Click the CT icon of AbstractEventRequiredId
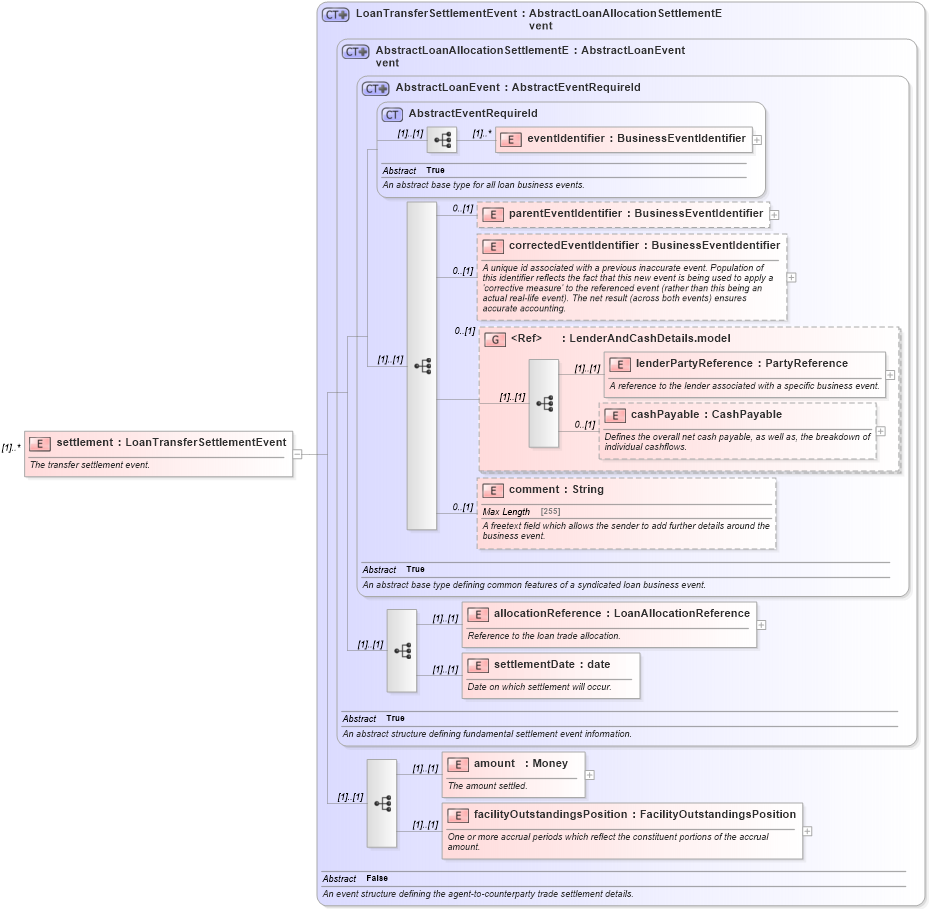The image size is (929, 909). tap(390, 113)
